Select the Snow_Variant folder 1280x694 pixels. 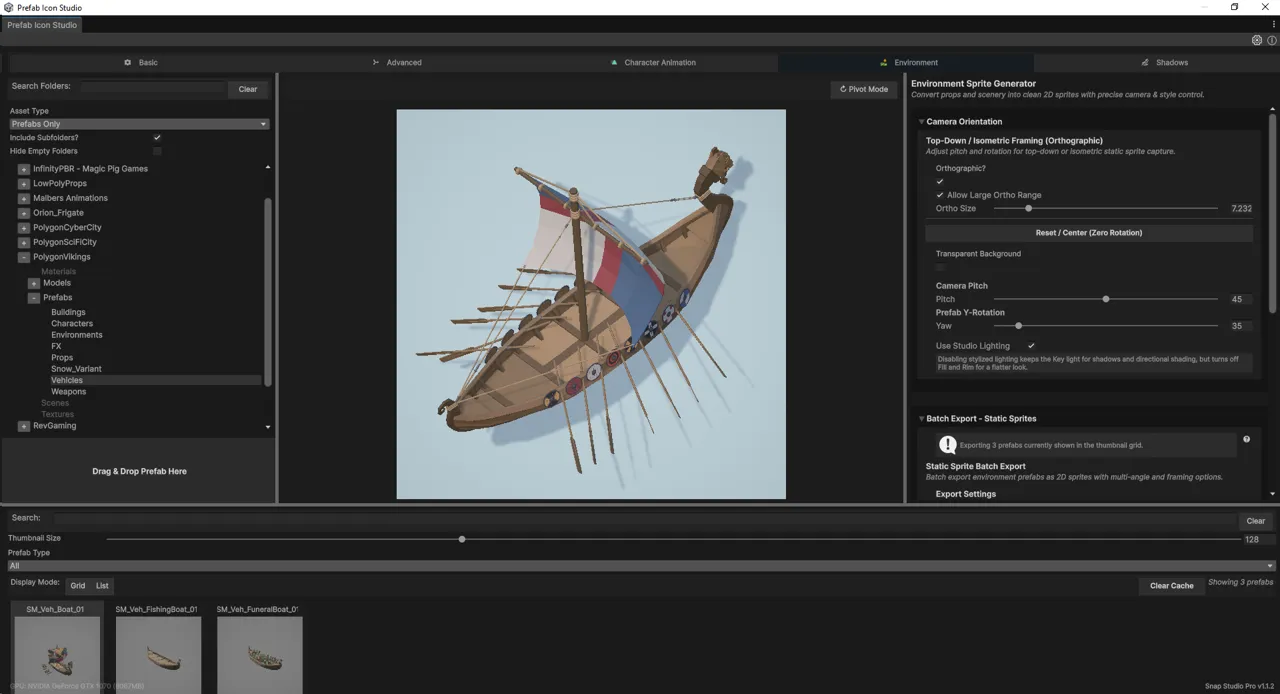pyautogui.click(x=76, y=369)
